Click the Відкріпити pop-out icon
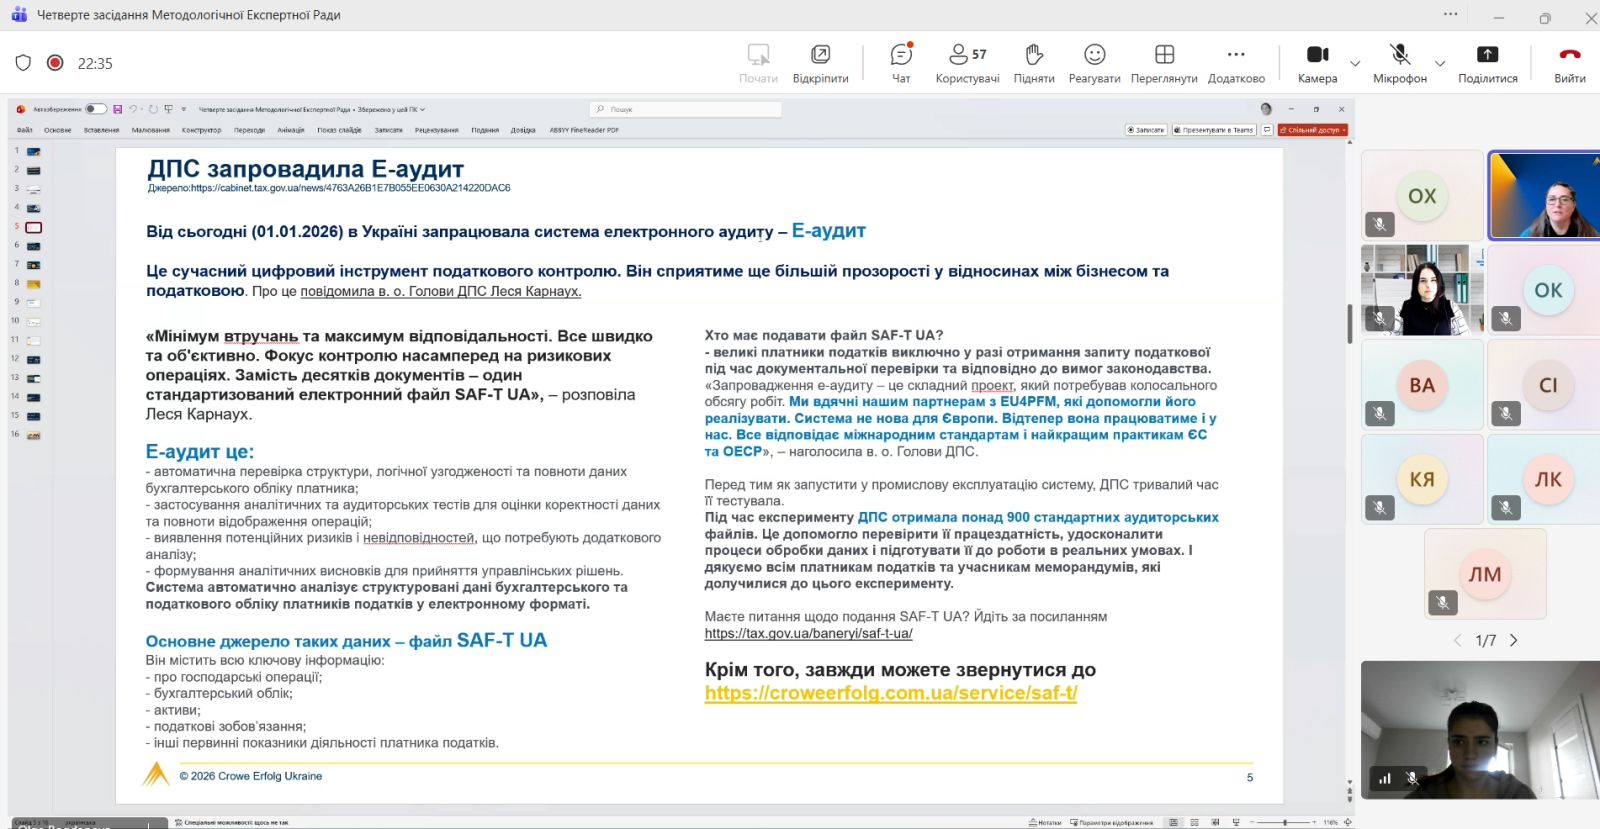 point(820,54)
